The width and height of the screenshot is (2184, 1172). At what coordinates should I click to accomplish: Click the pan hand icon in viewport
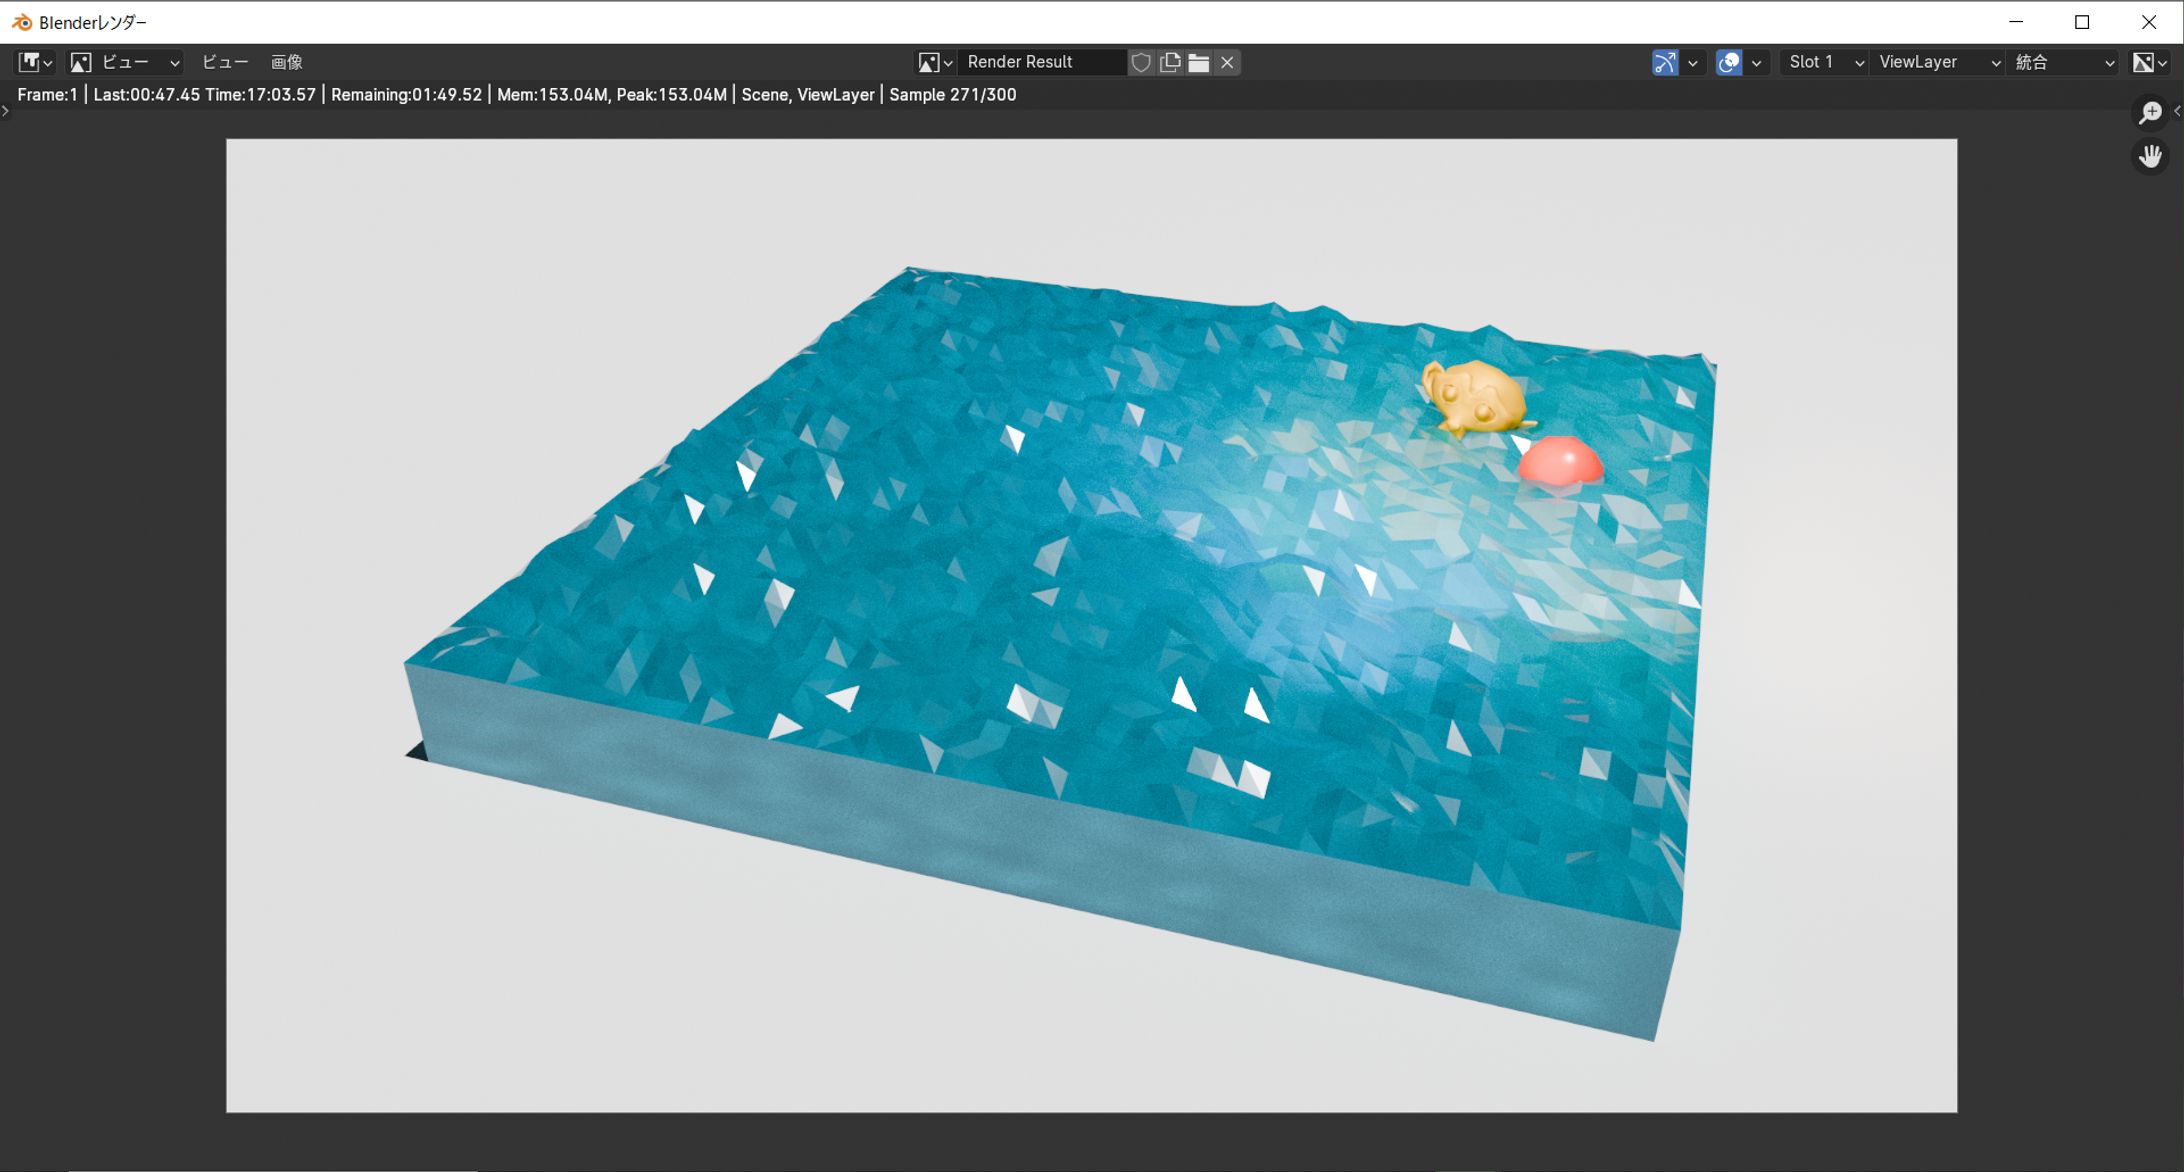click(x=2150, y=156)
